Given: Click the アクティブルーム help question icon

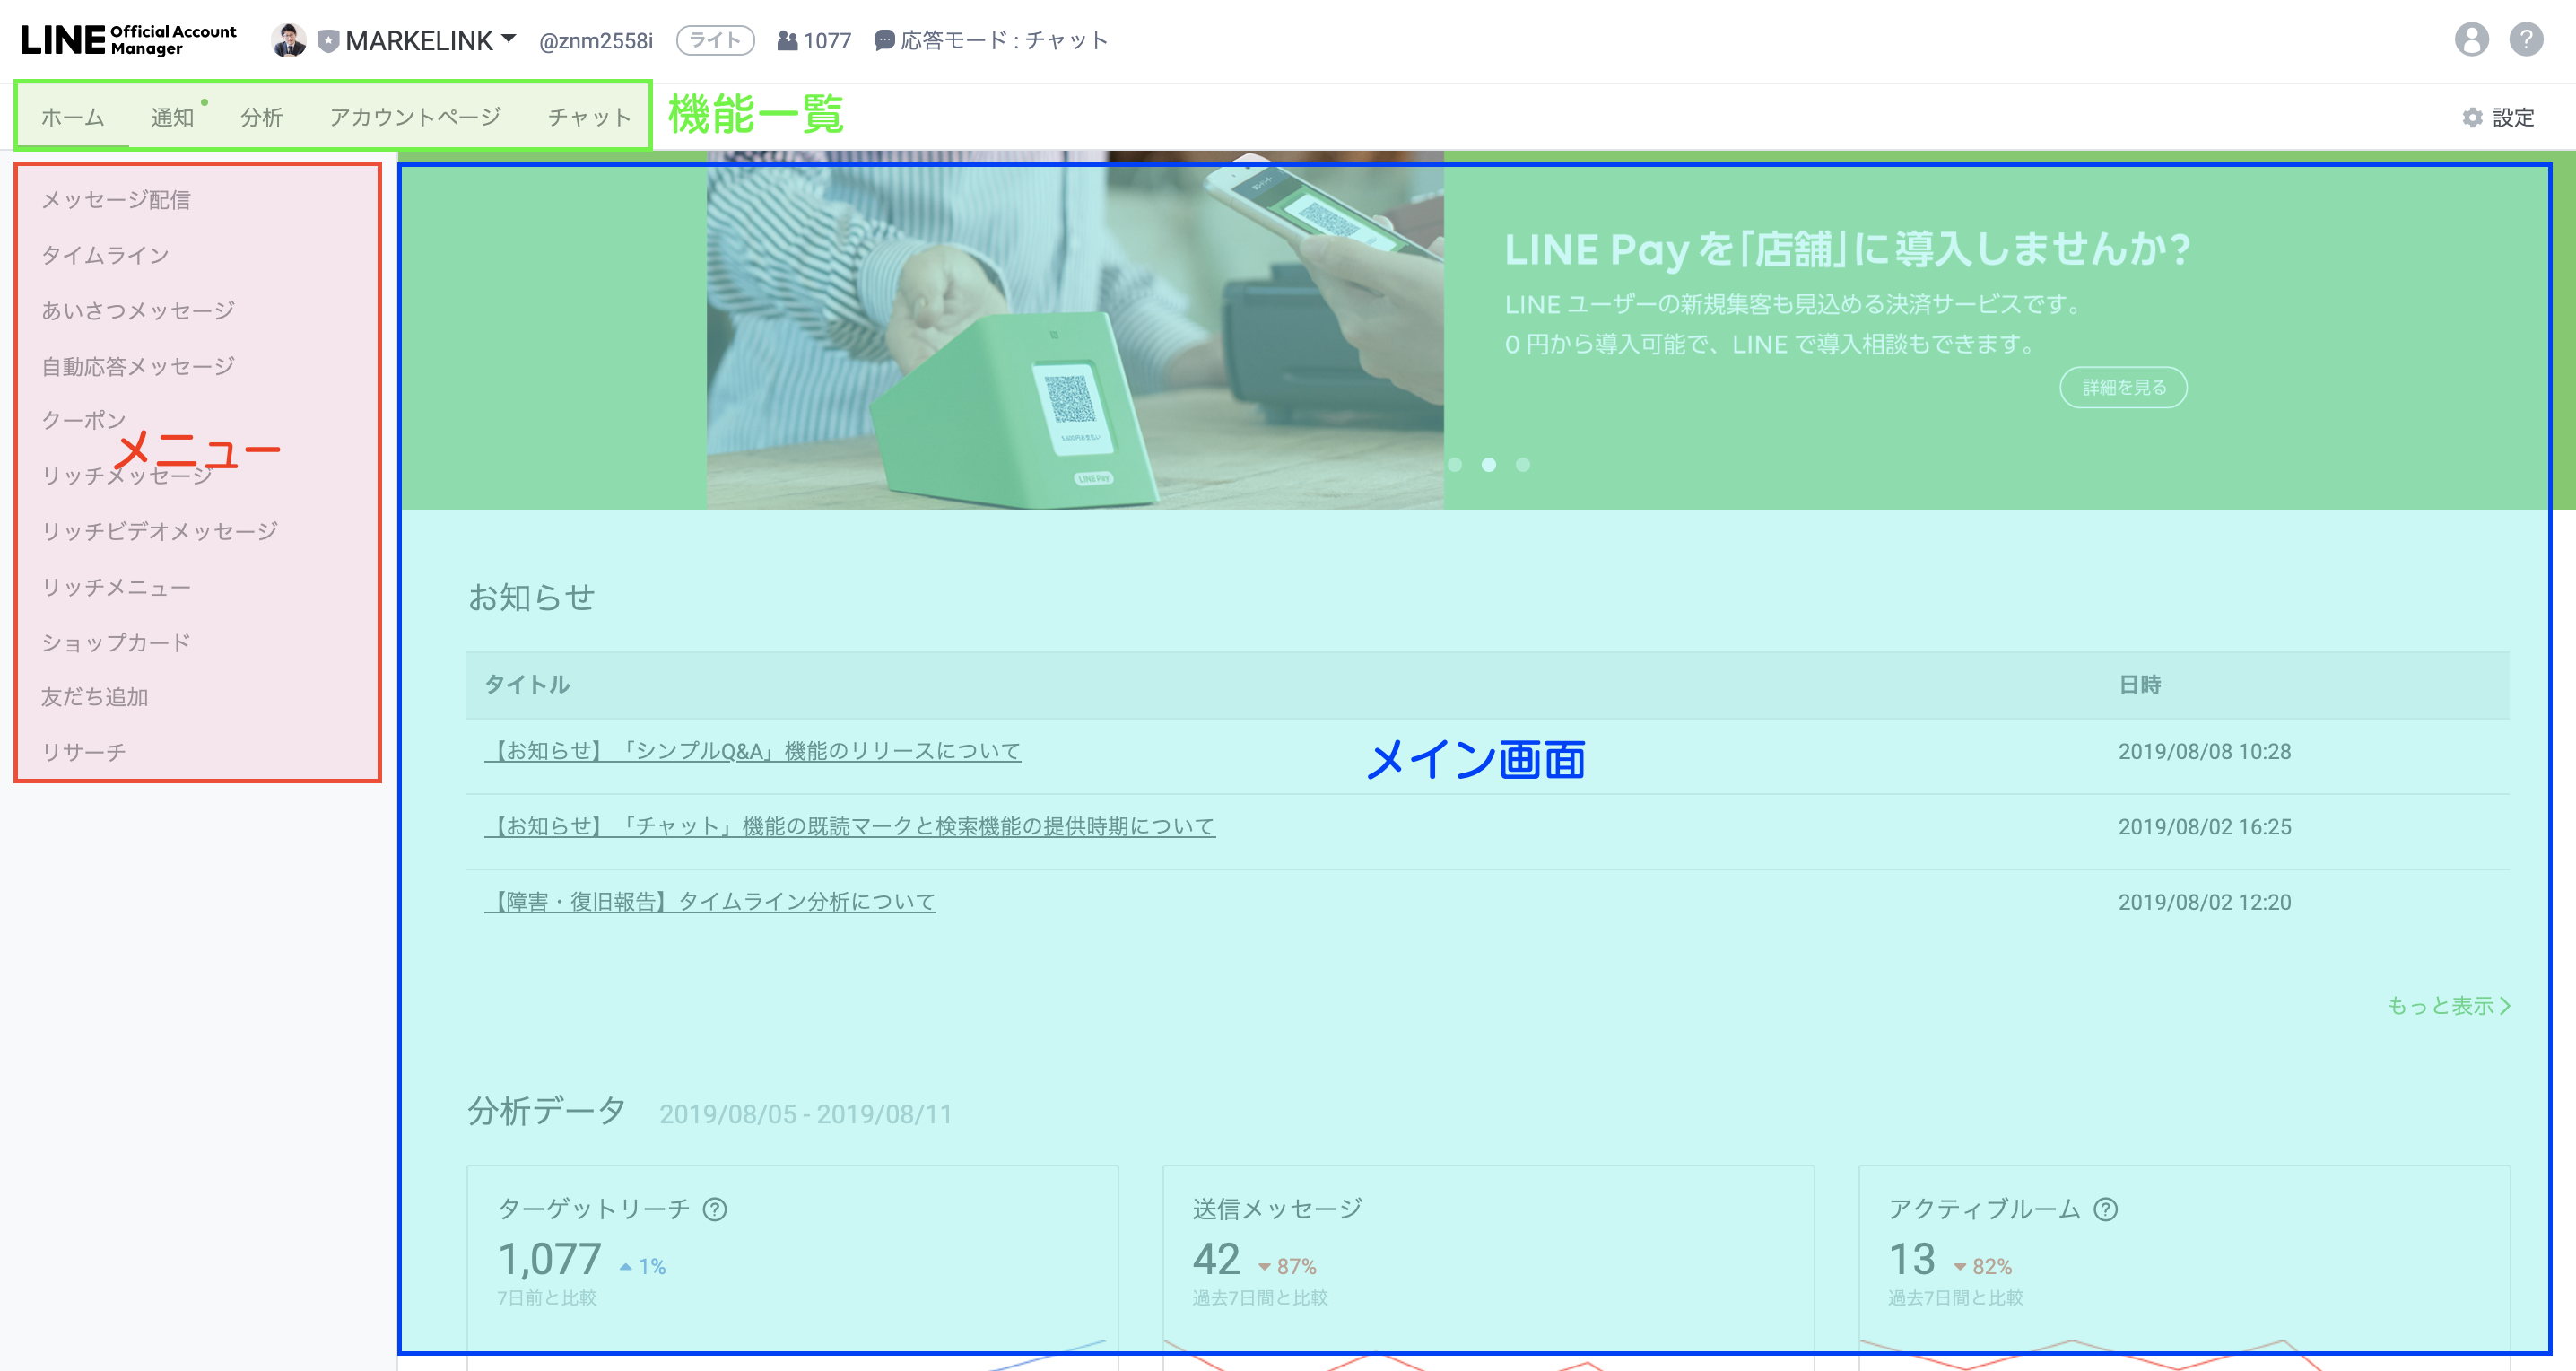Looking at the screenshot, I should pyautogui.click(x=2105, y=1209).
